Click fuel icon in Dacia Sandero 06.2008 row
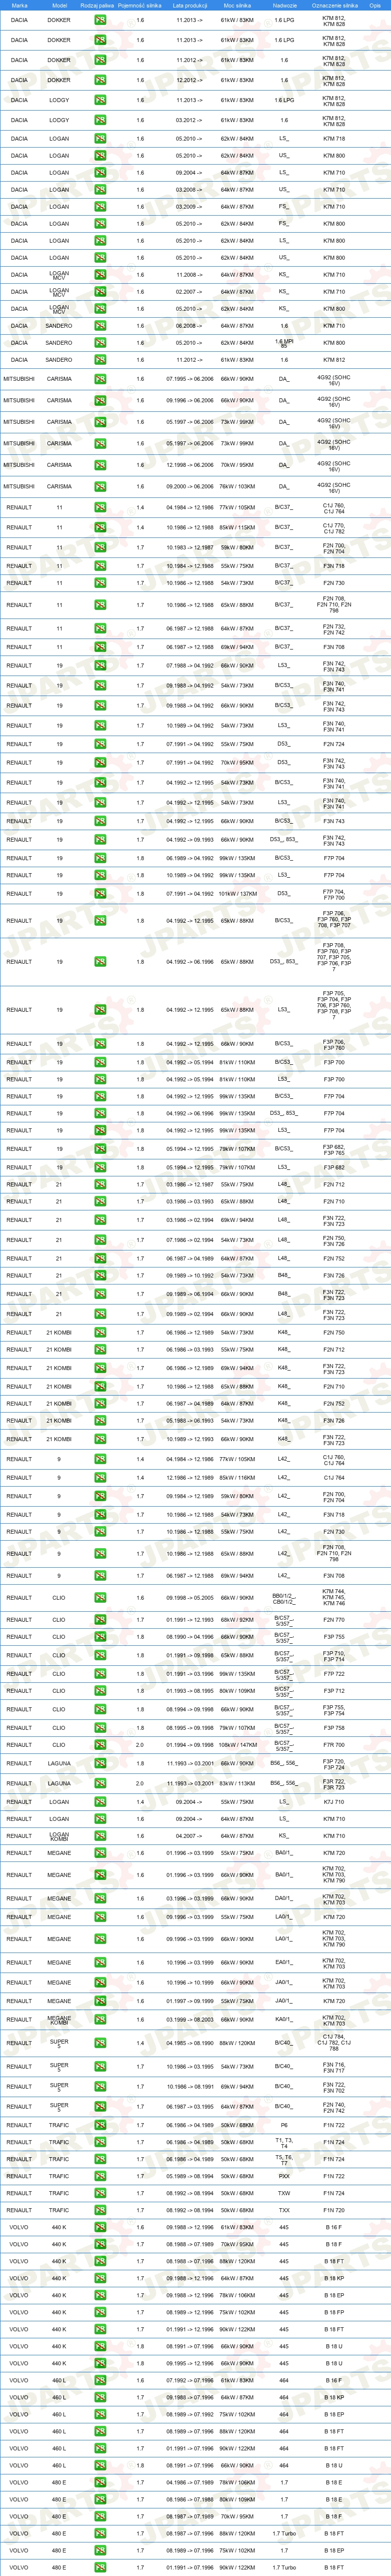 100,326
